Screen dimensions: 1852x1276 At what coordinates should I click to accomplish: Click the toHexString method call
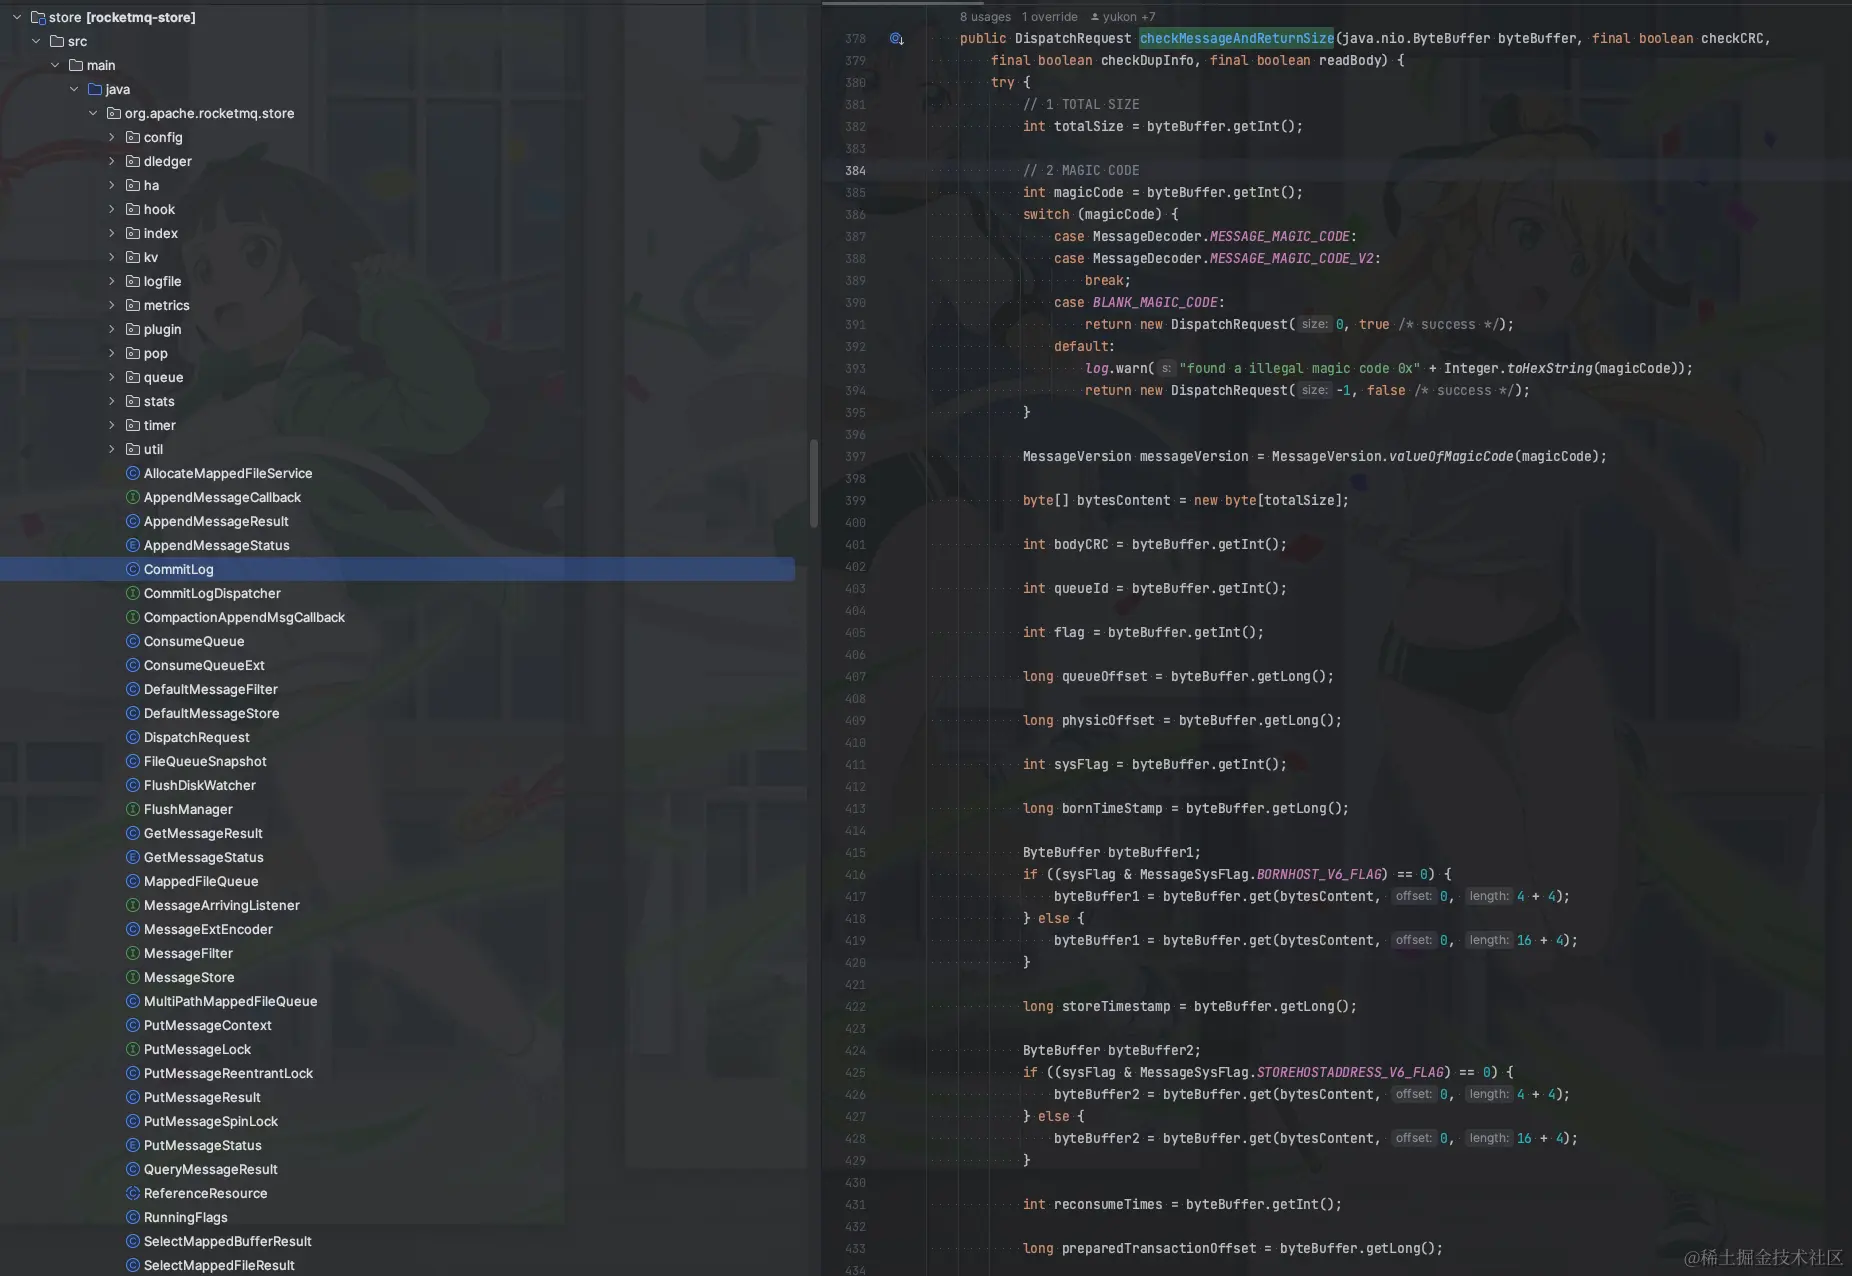[x=1549, y=368]
